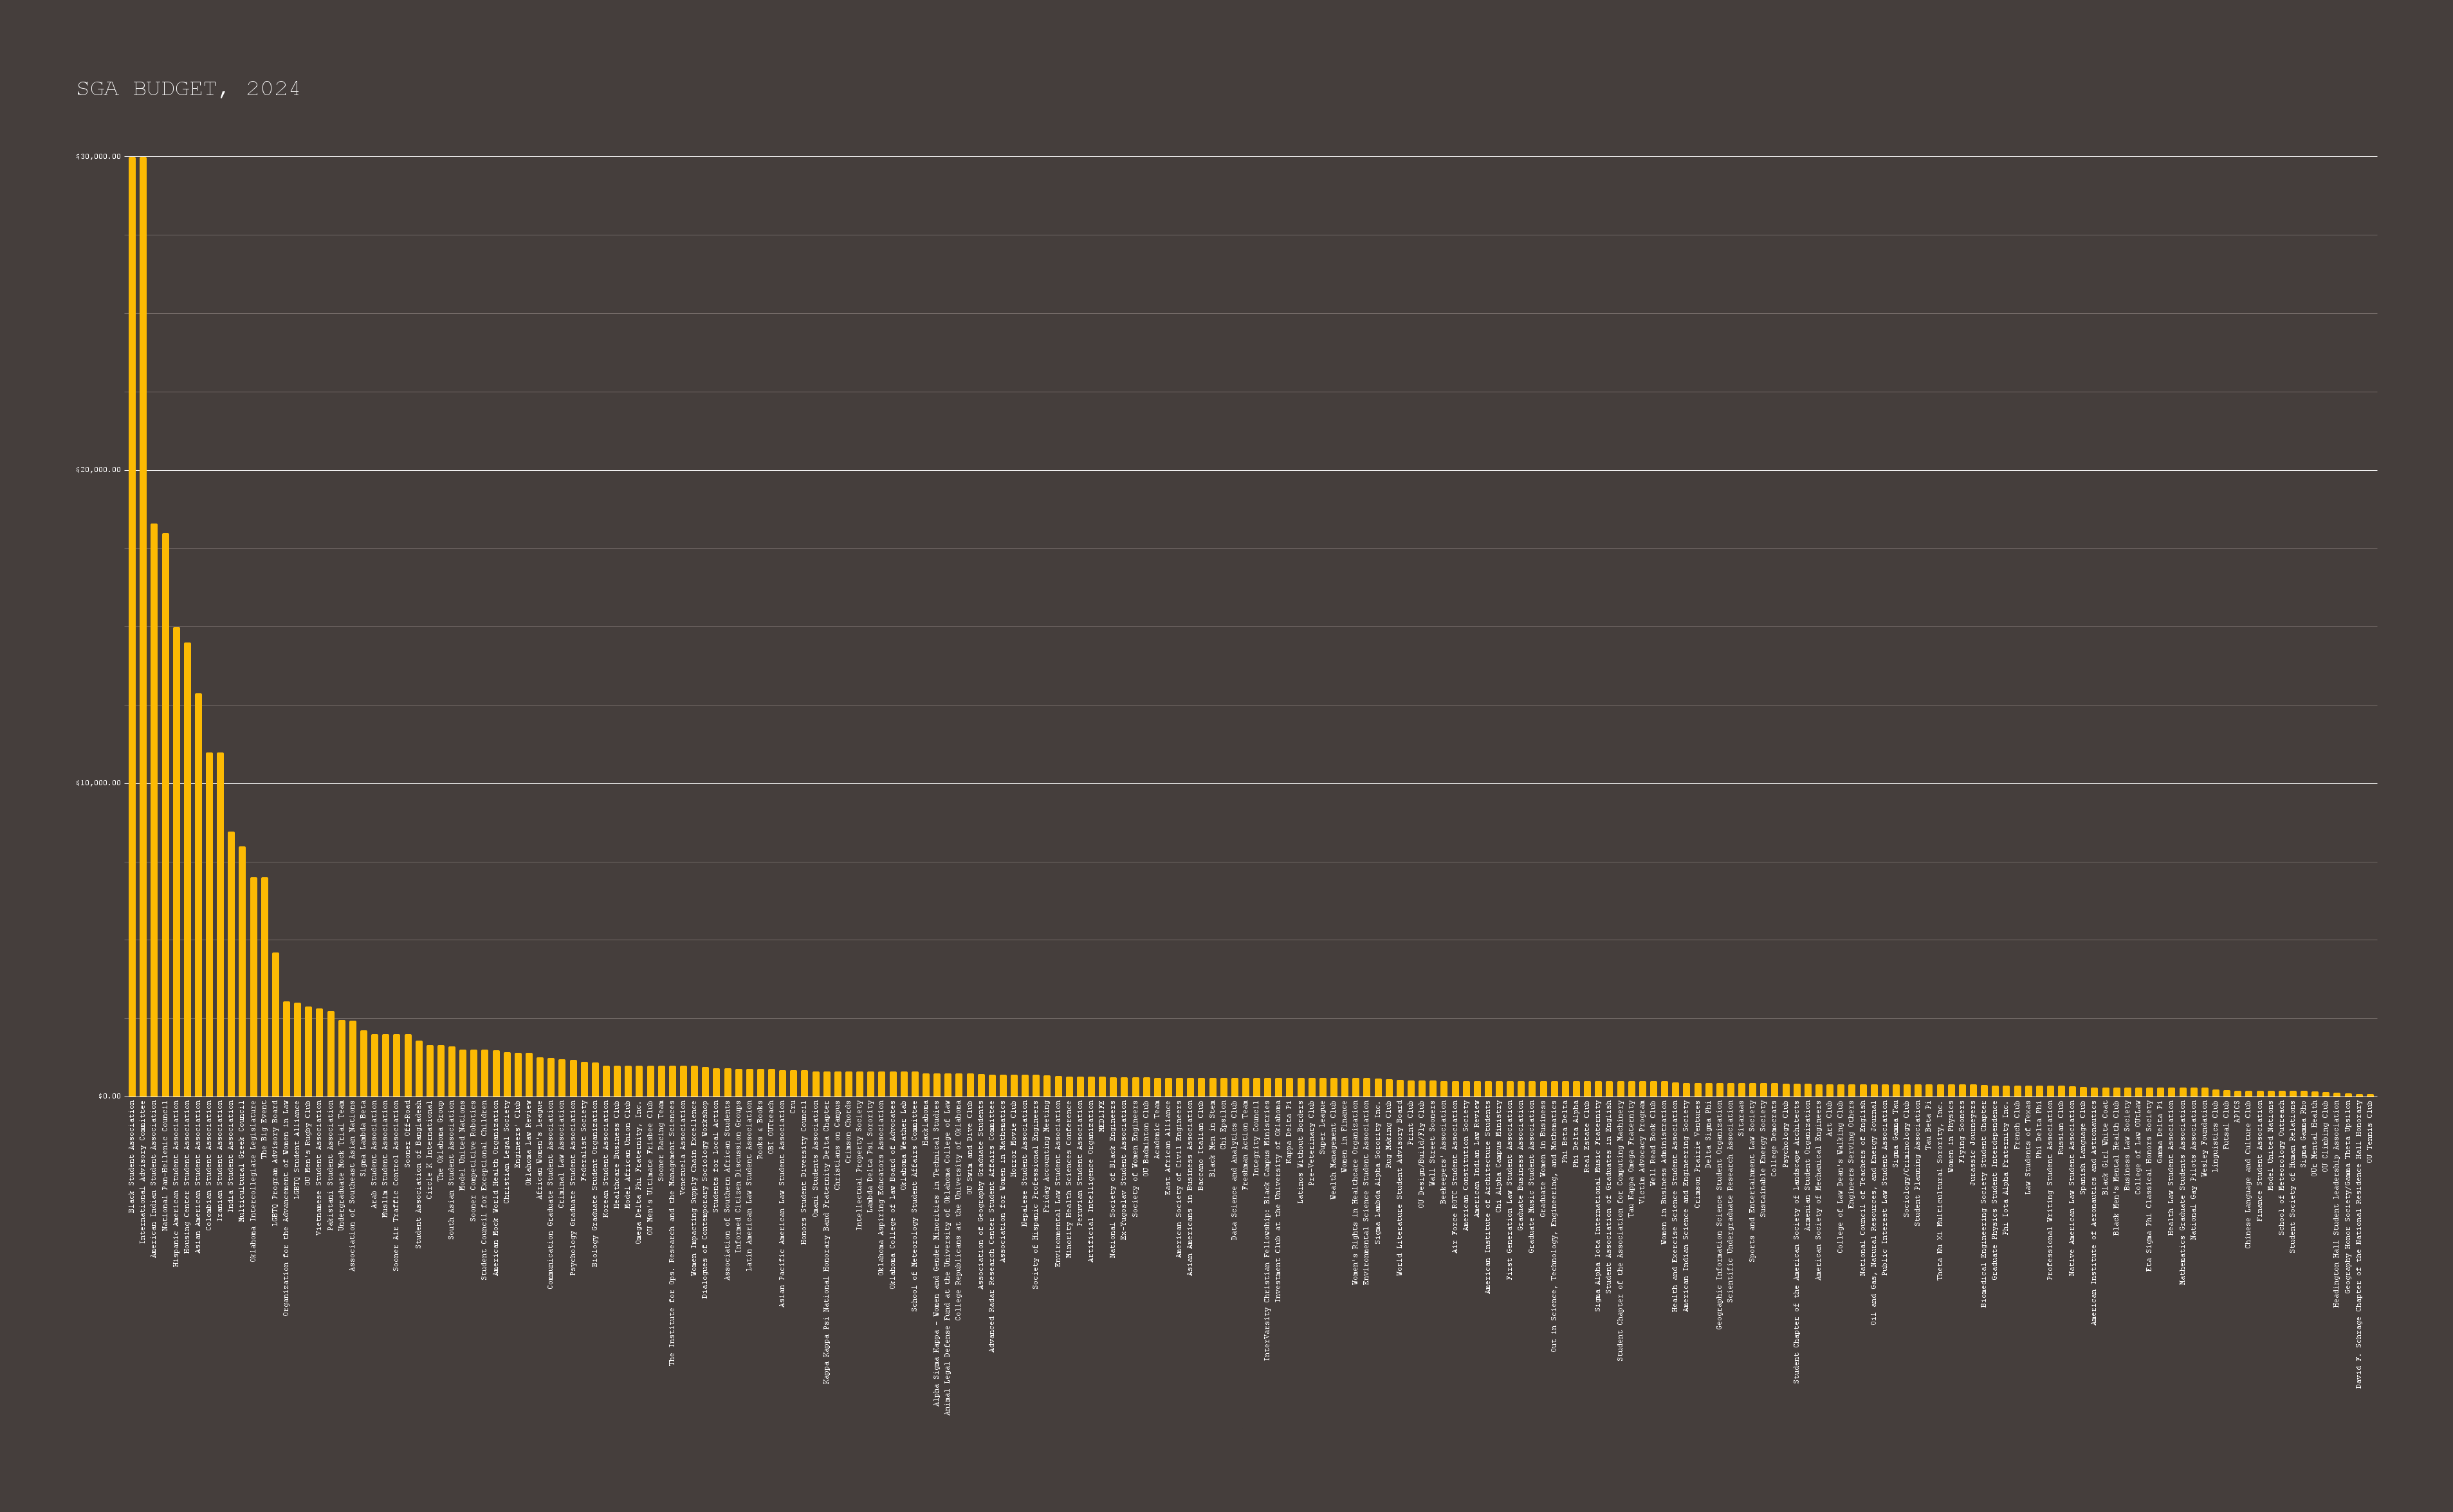2453x1512 pixels.
Task: Click the $0.00 axis label
Action: click(109, 1096)
